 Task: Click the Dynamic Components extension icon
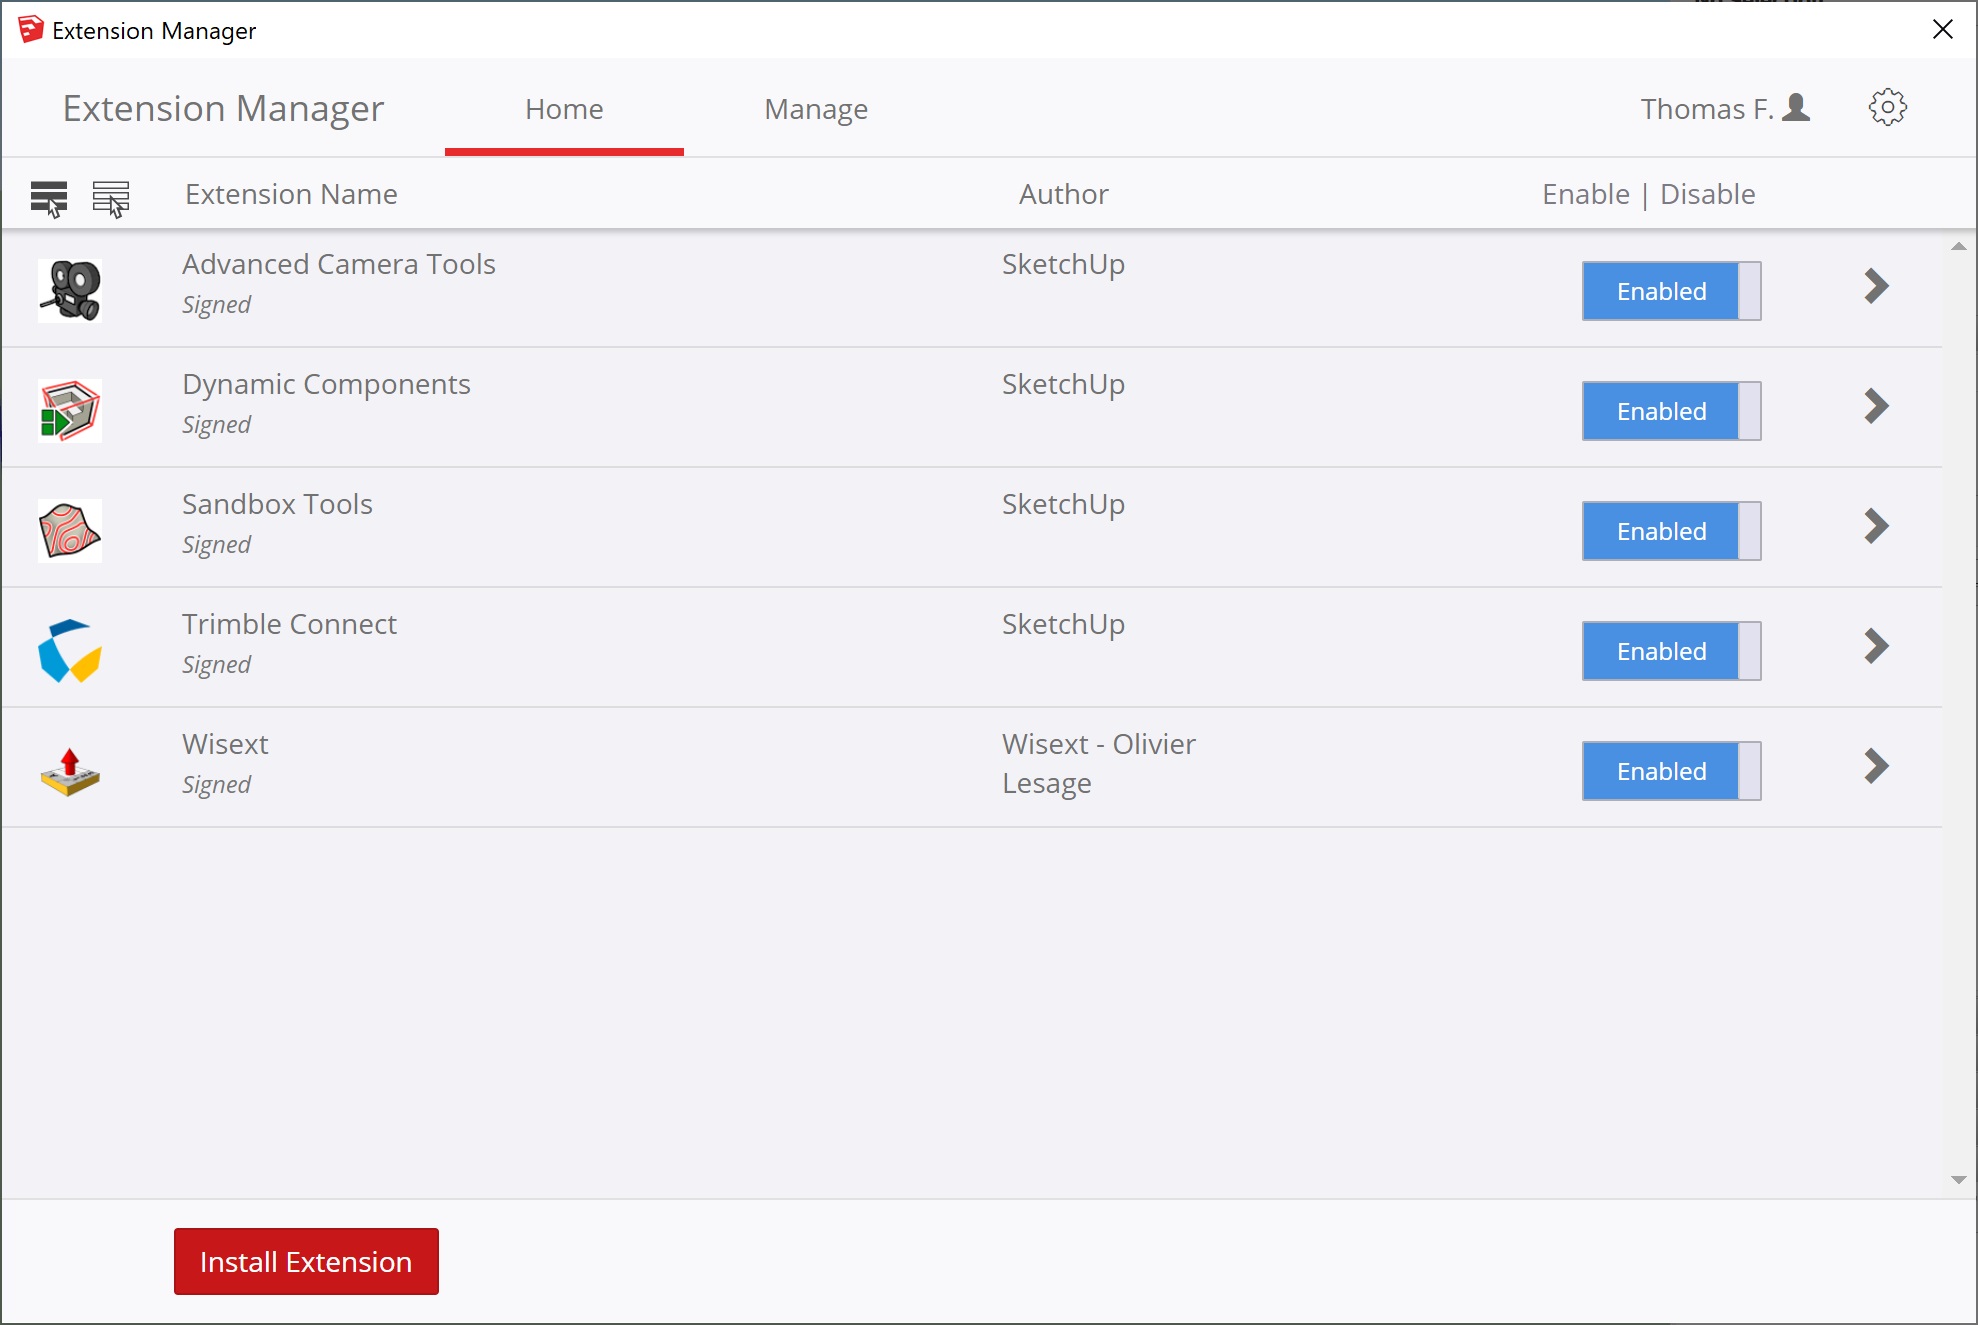click(70, 410)
